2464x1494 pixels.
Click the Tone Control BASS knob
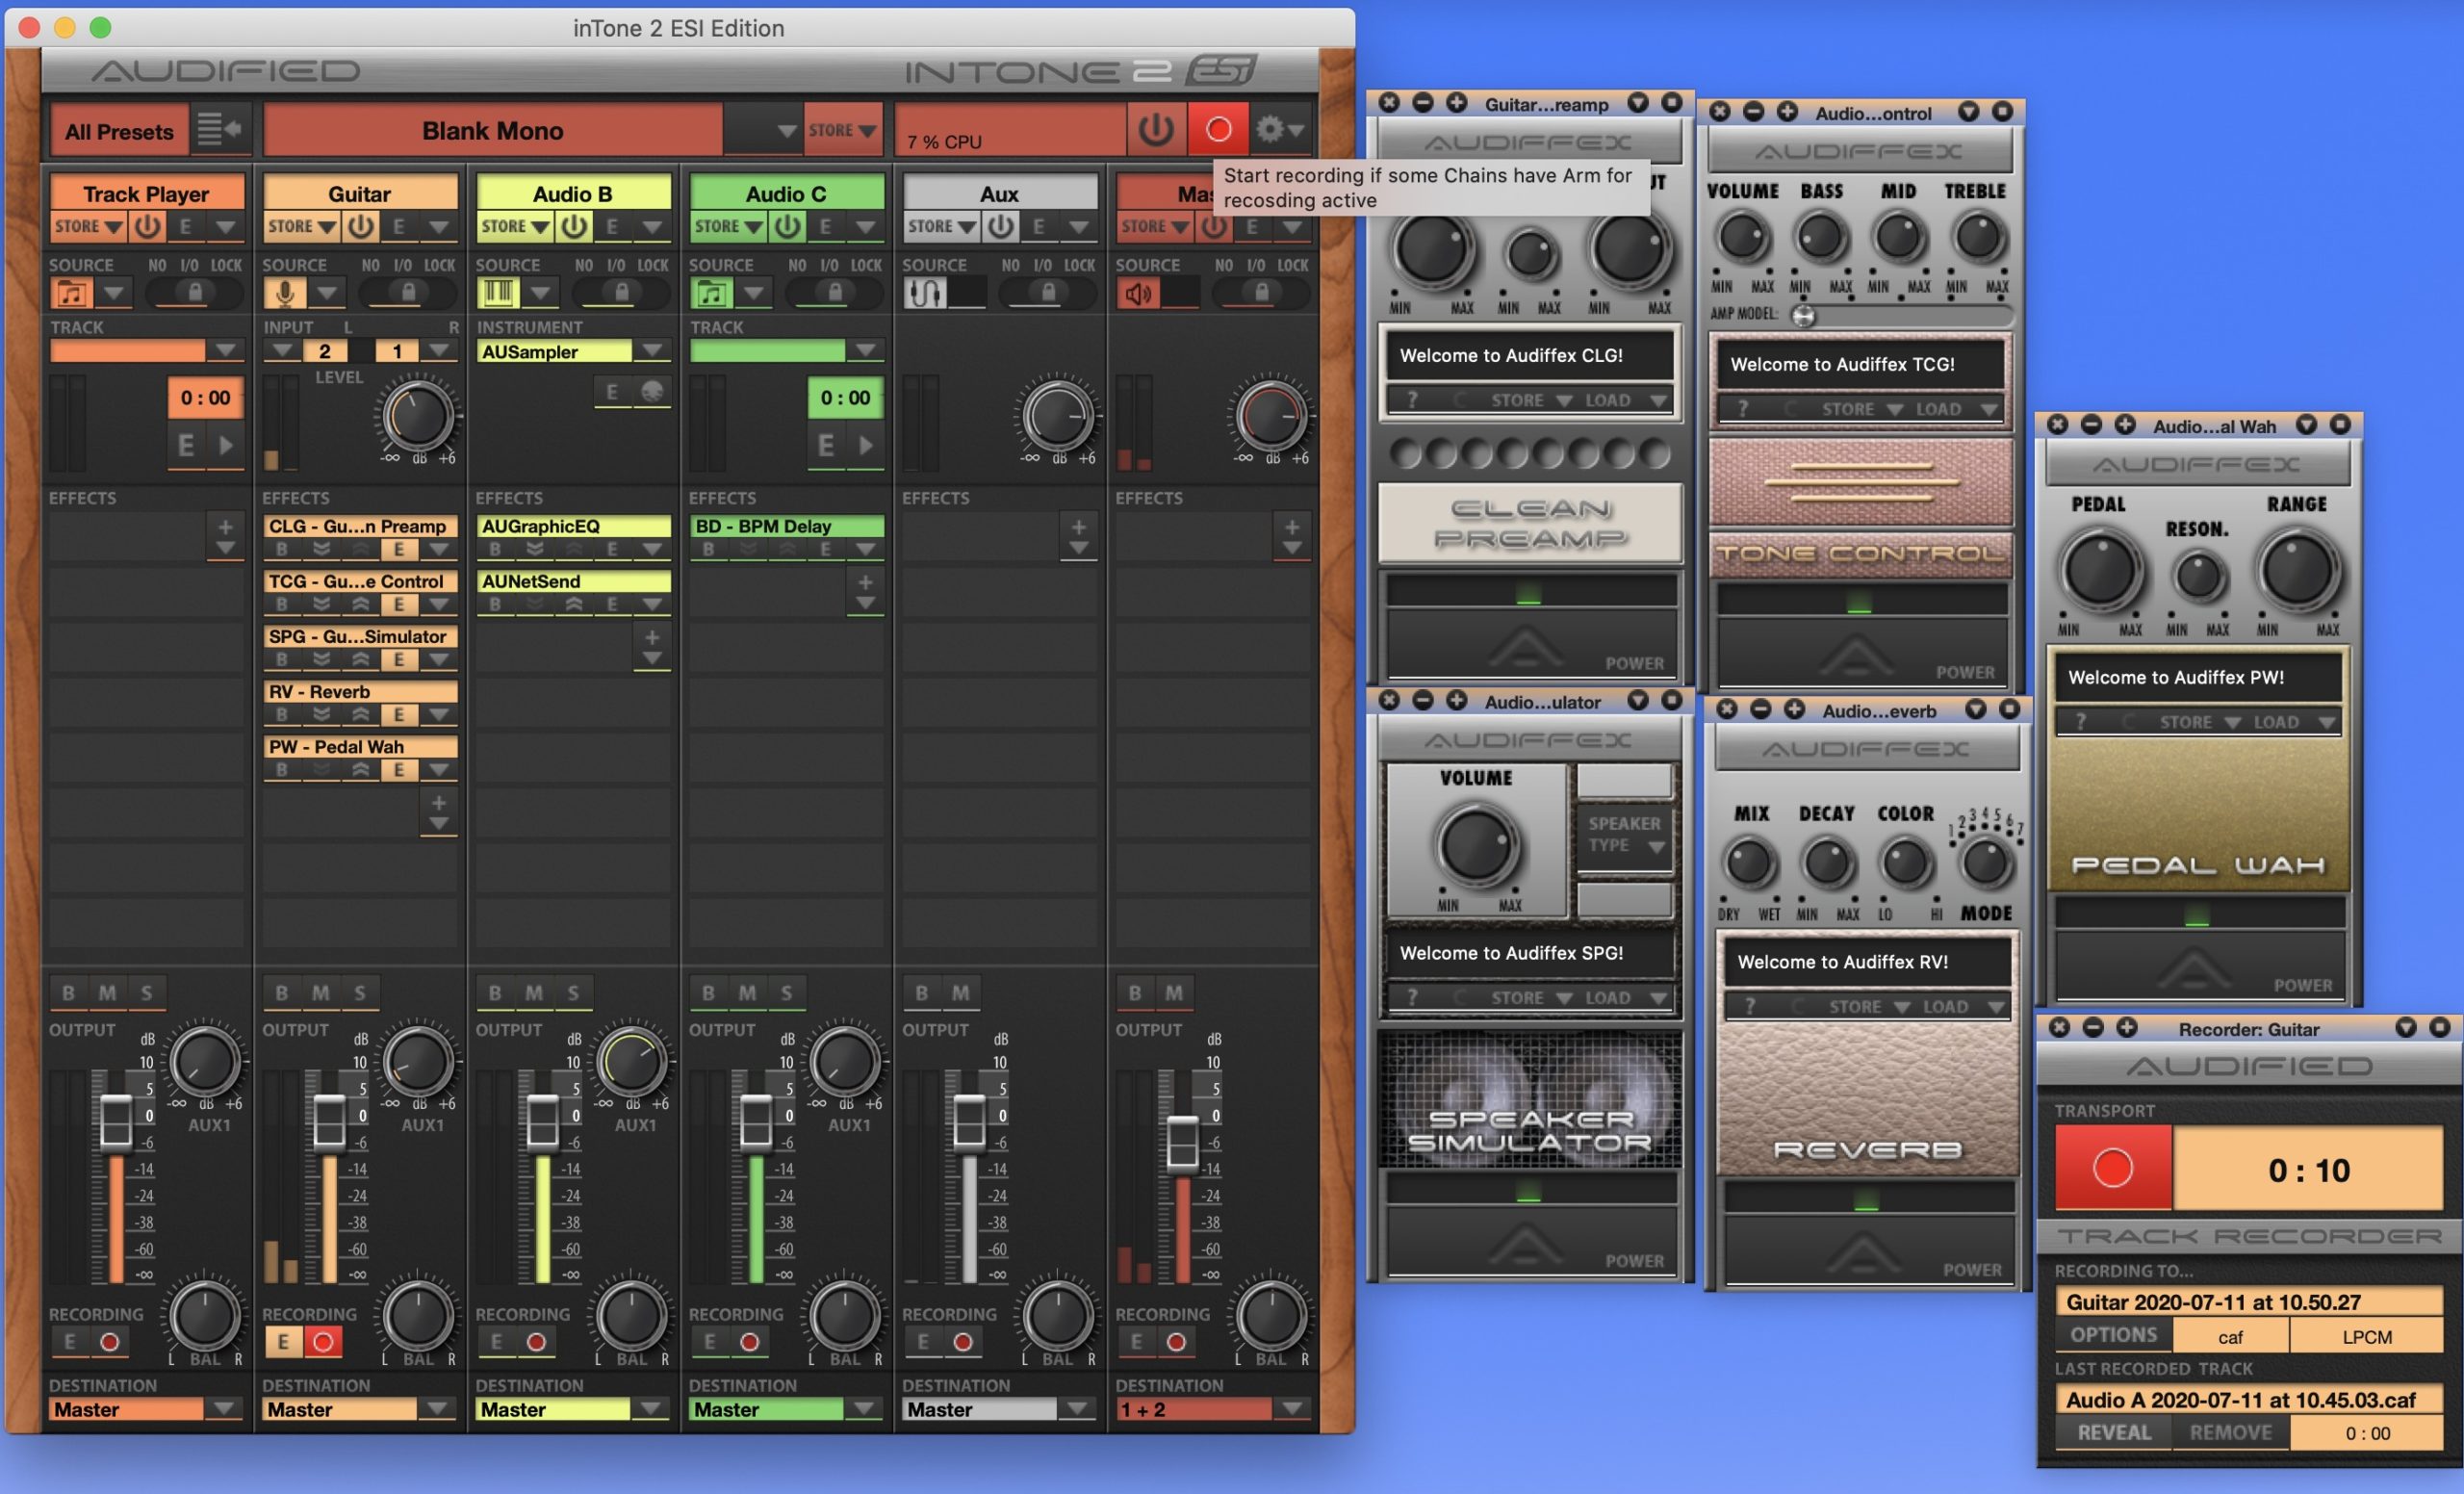(1820, 238)
